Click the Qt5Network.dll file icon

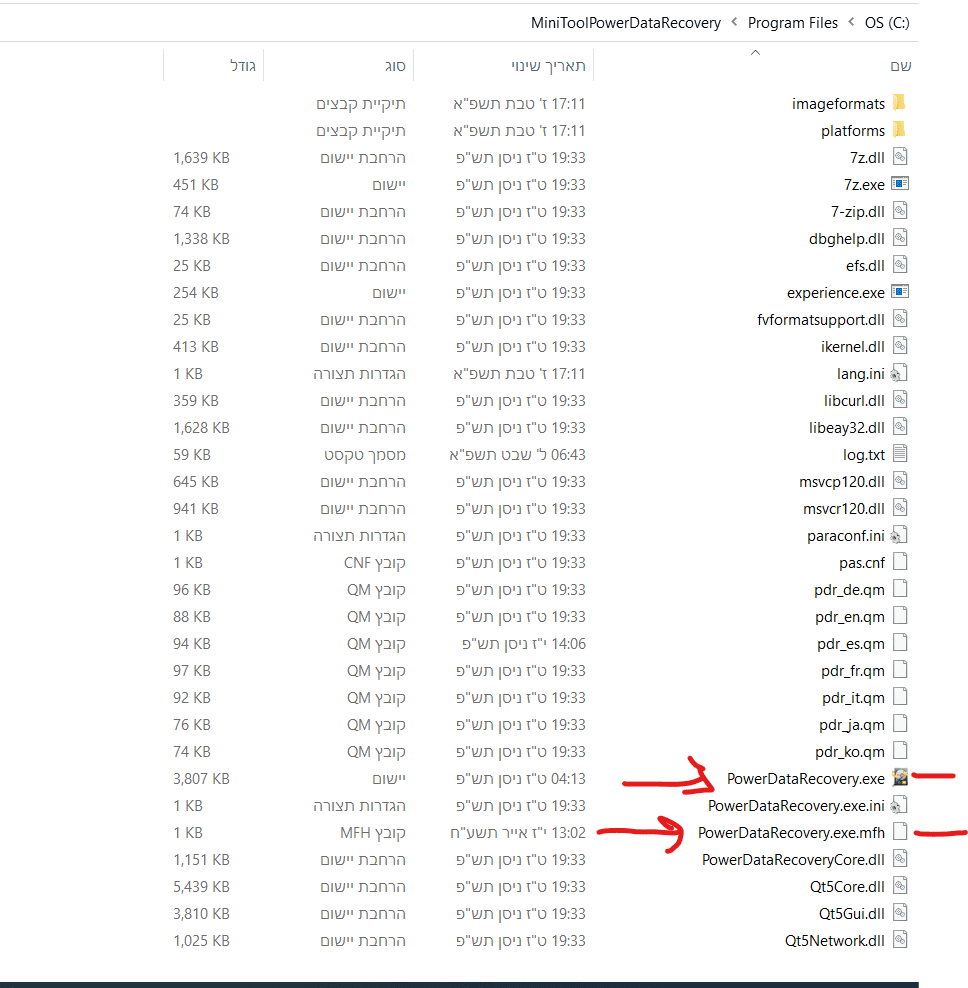coord(900,940)
